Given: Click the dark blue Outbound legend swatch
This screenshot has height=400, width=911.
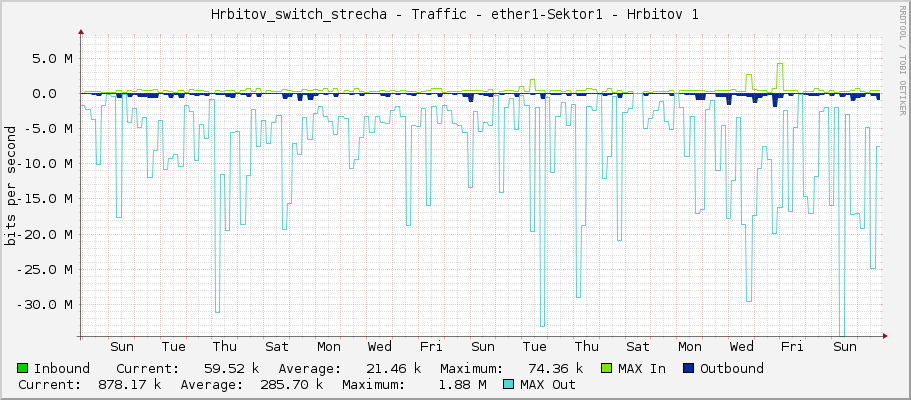Looking at the screenshot, I should pyautogui.click(x=688, y=368).
